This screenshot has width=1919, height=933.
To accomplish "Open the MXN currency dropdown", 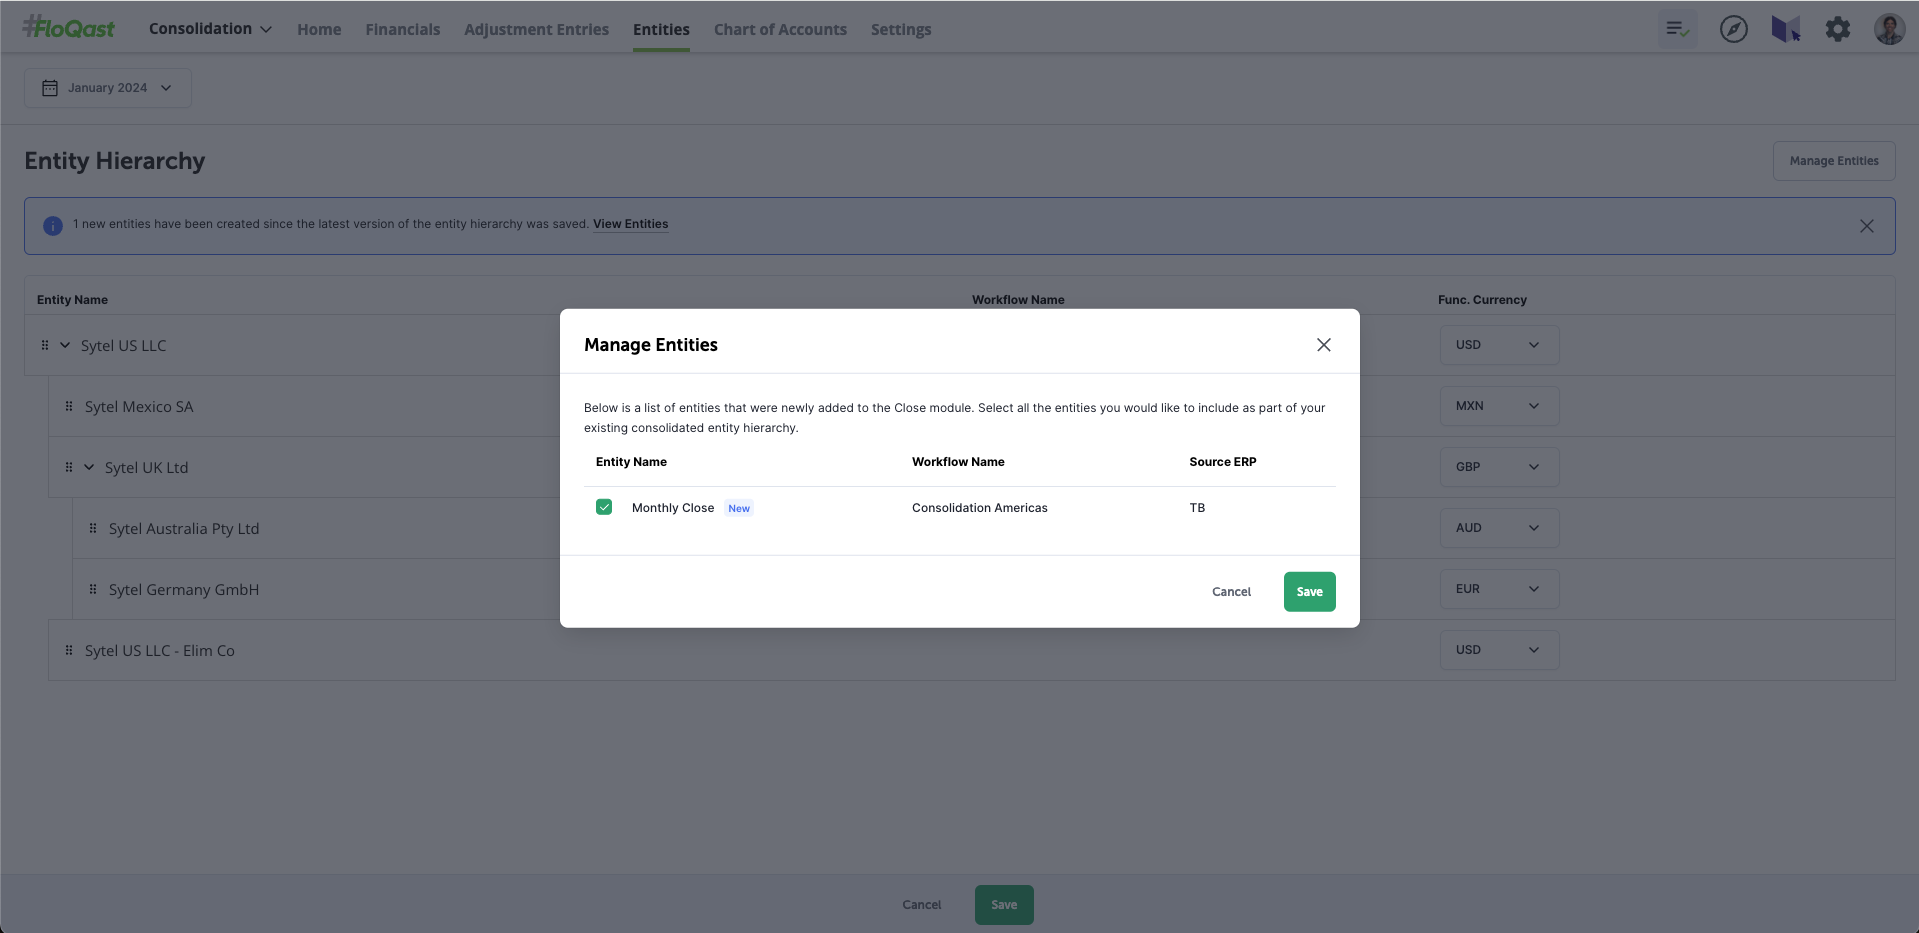I will click(1499, 406).
